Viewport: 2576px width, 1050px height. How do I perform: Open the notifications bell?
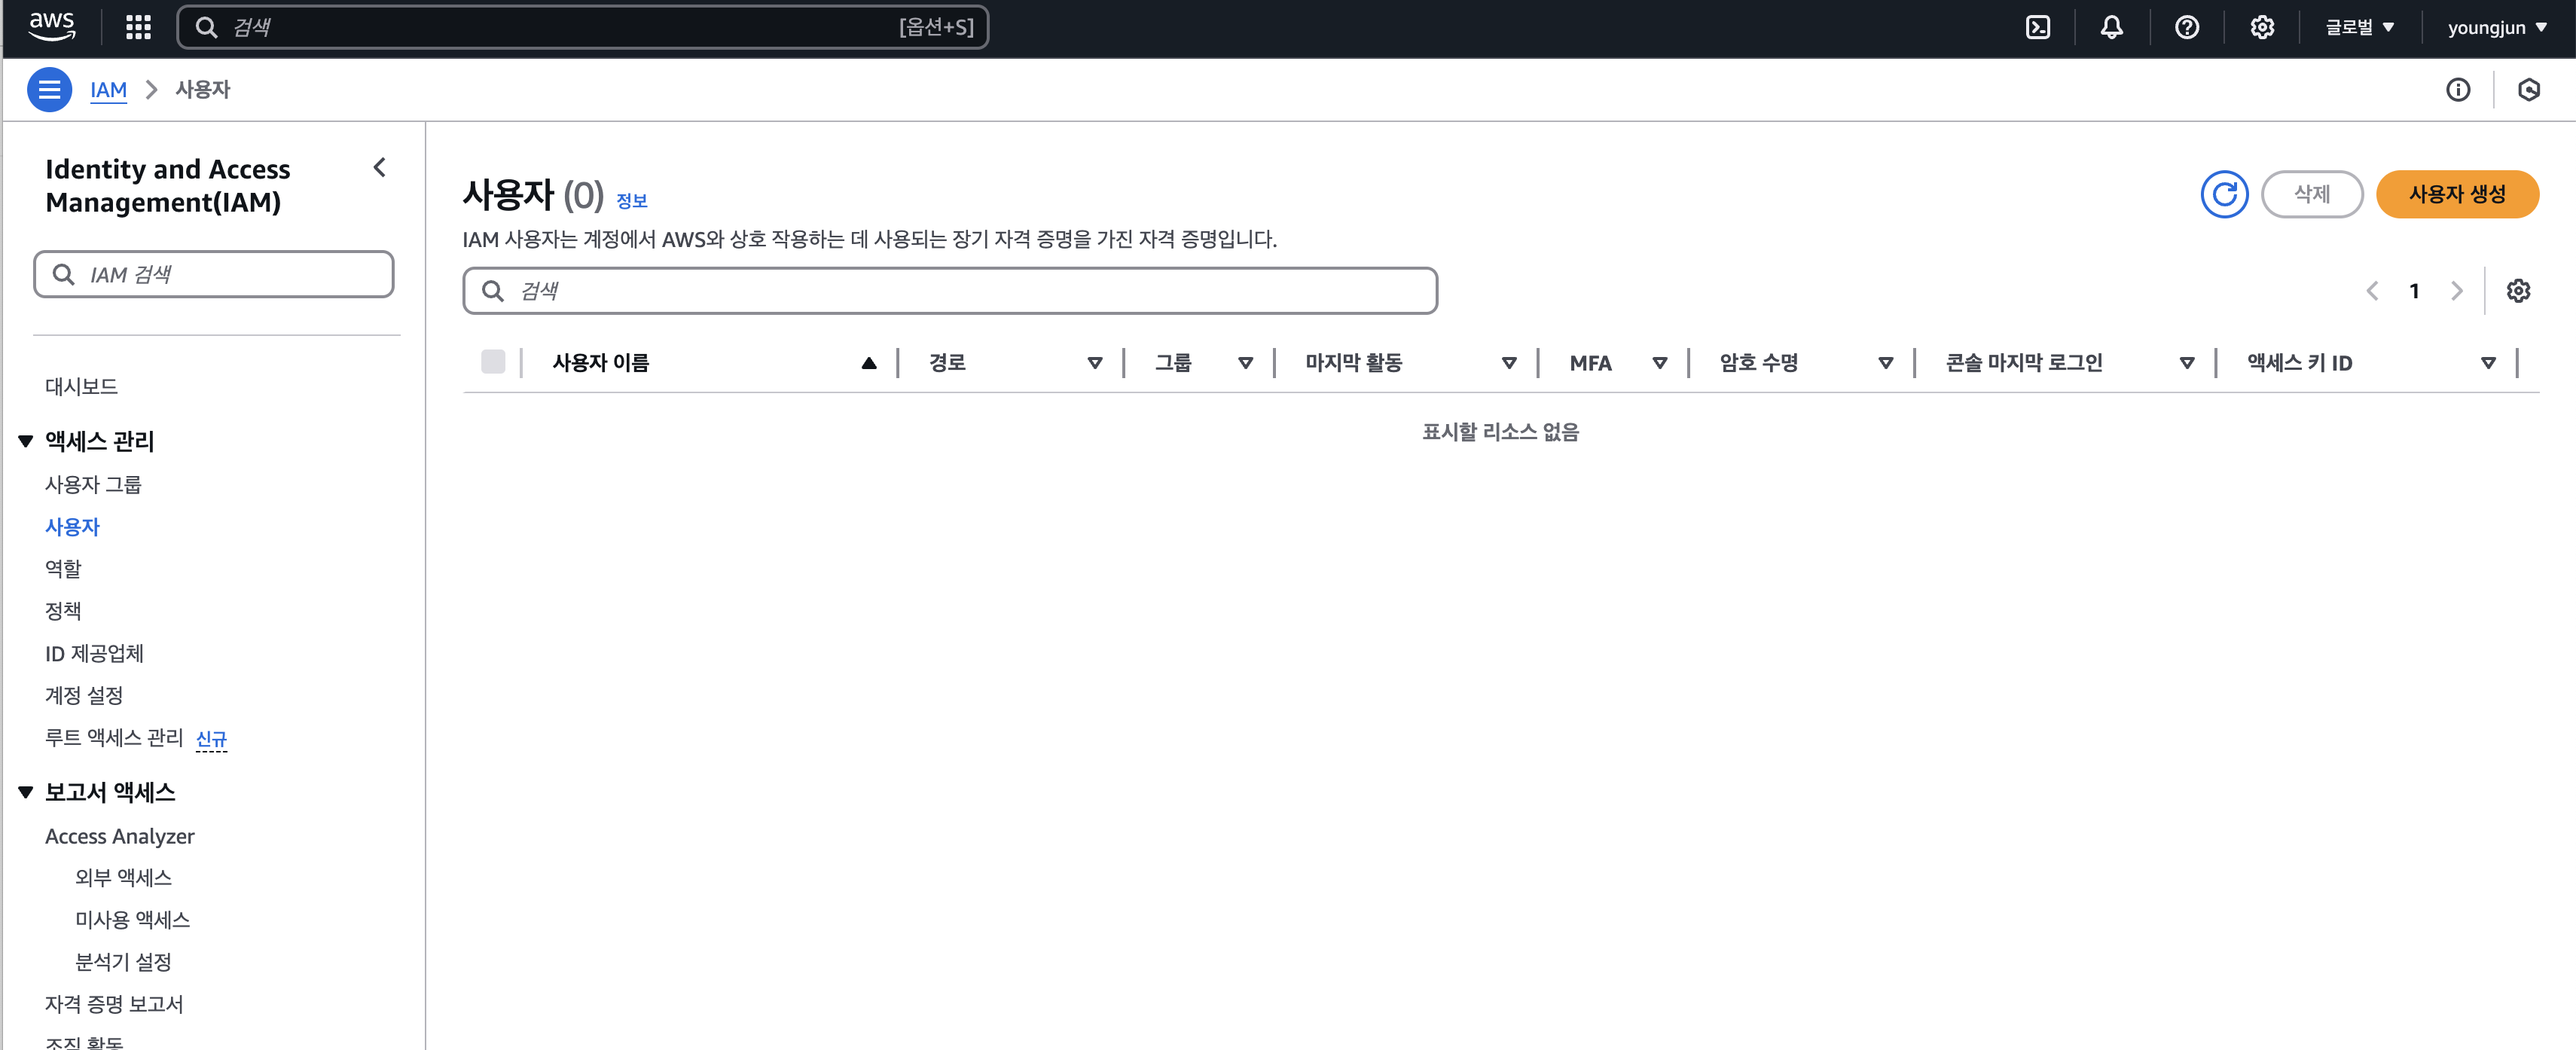coord(2111,27)
